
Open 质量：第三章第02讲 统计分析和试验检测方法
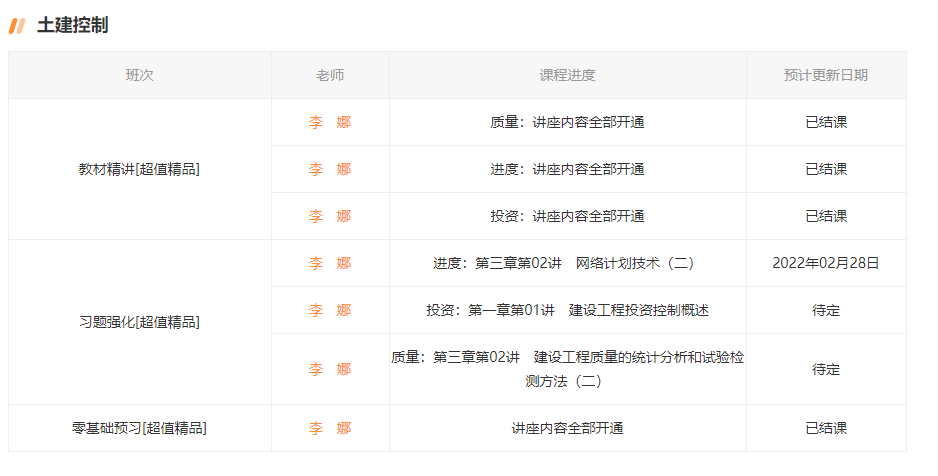[567, 368]
